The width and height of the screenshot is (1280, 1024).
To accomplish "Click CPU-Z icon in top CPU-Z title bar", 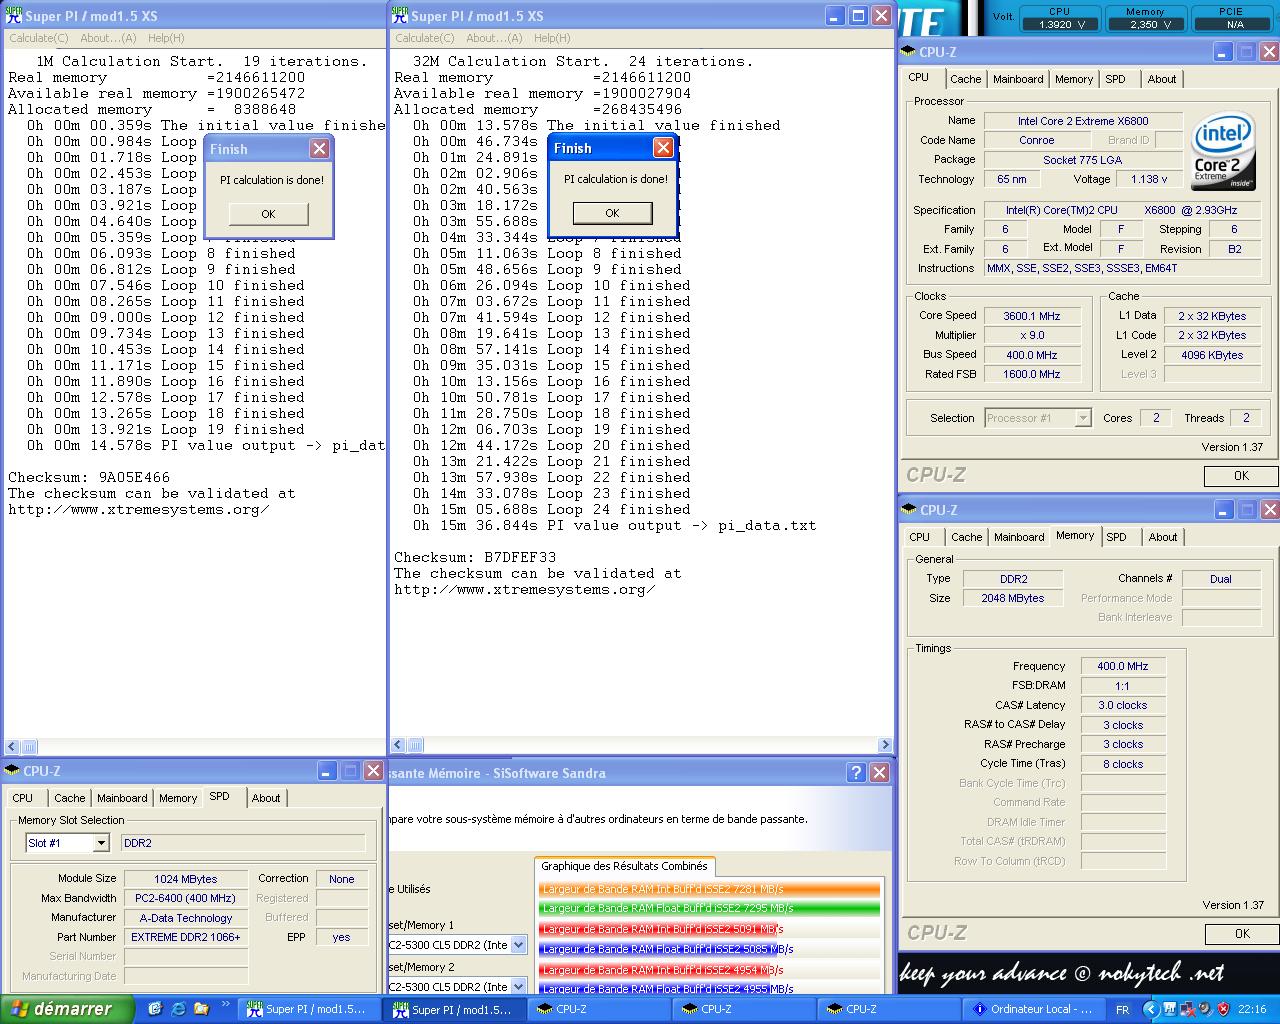I will 909,52.
